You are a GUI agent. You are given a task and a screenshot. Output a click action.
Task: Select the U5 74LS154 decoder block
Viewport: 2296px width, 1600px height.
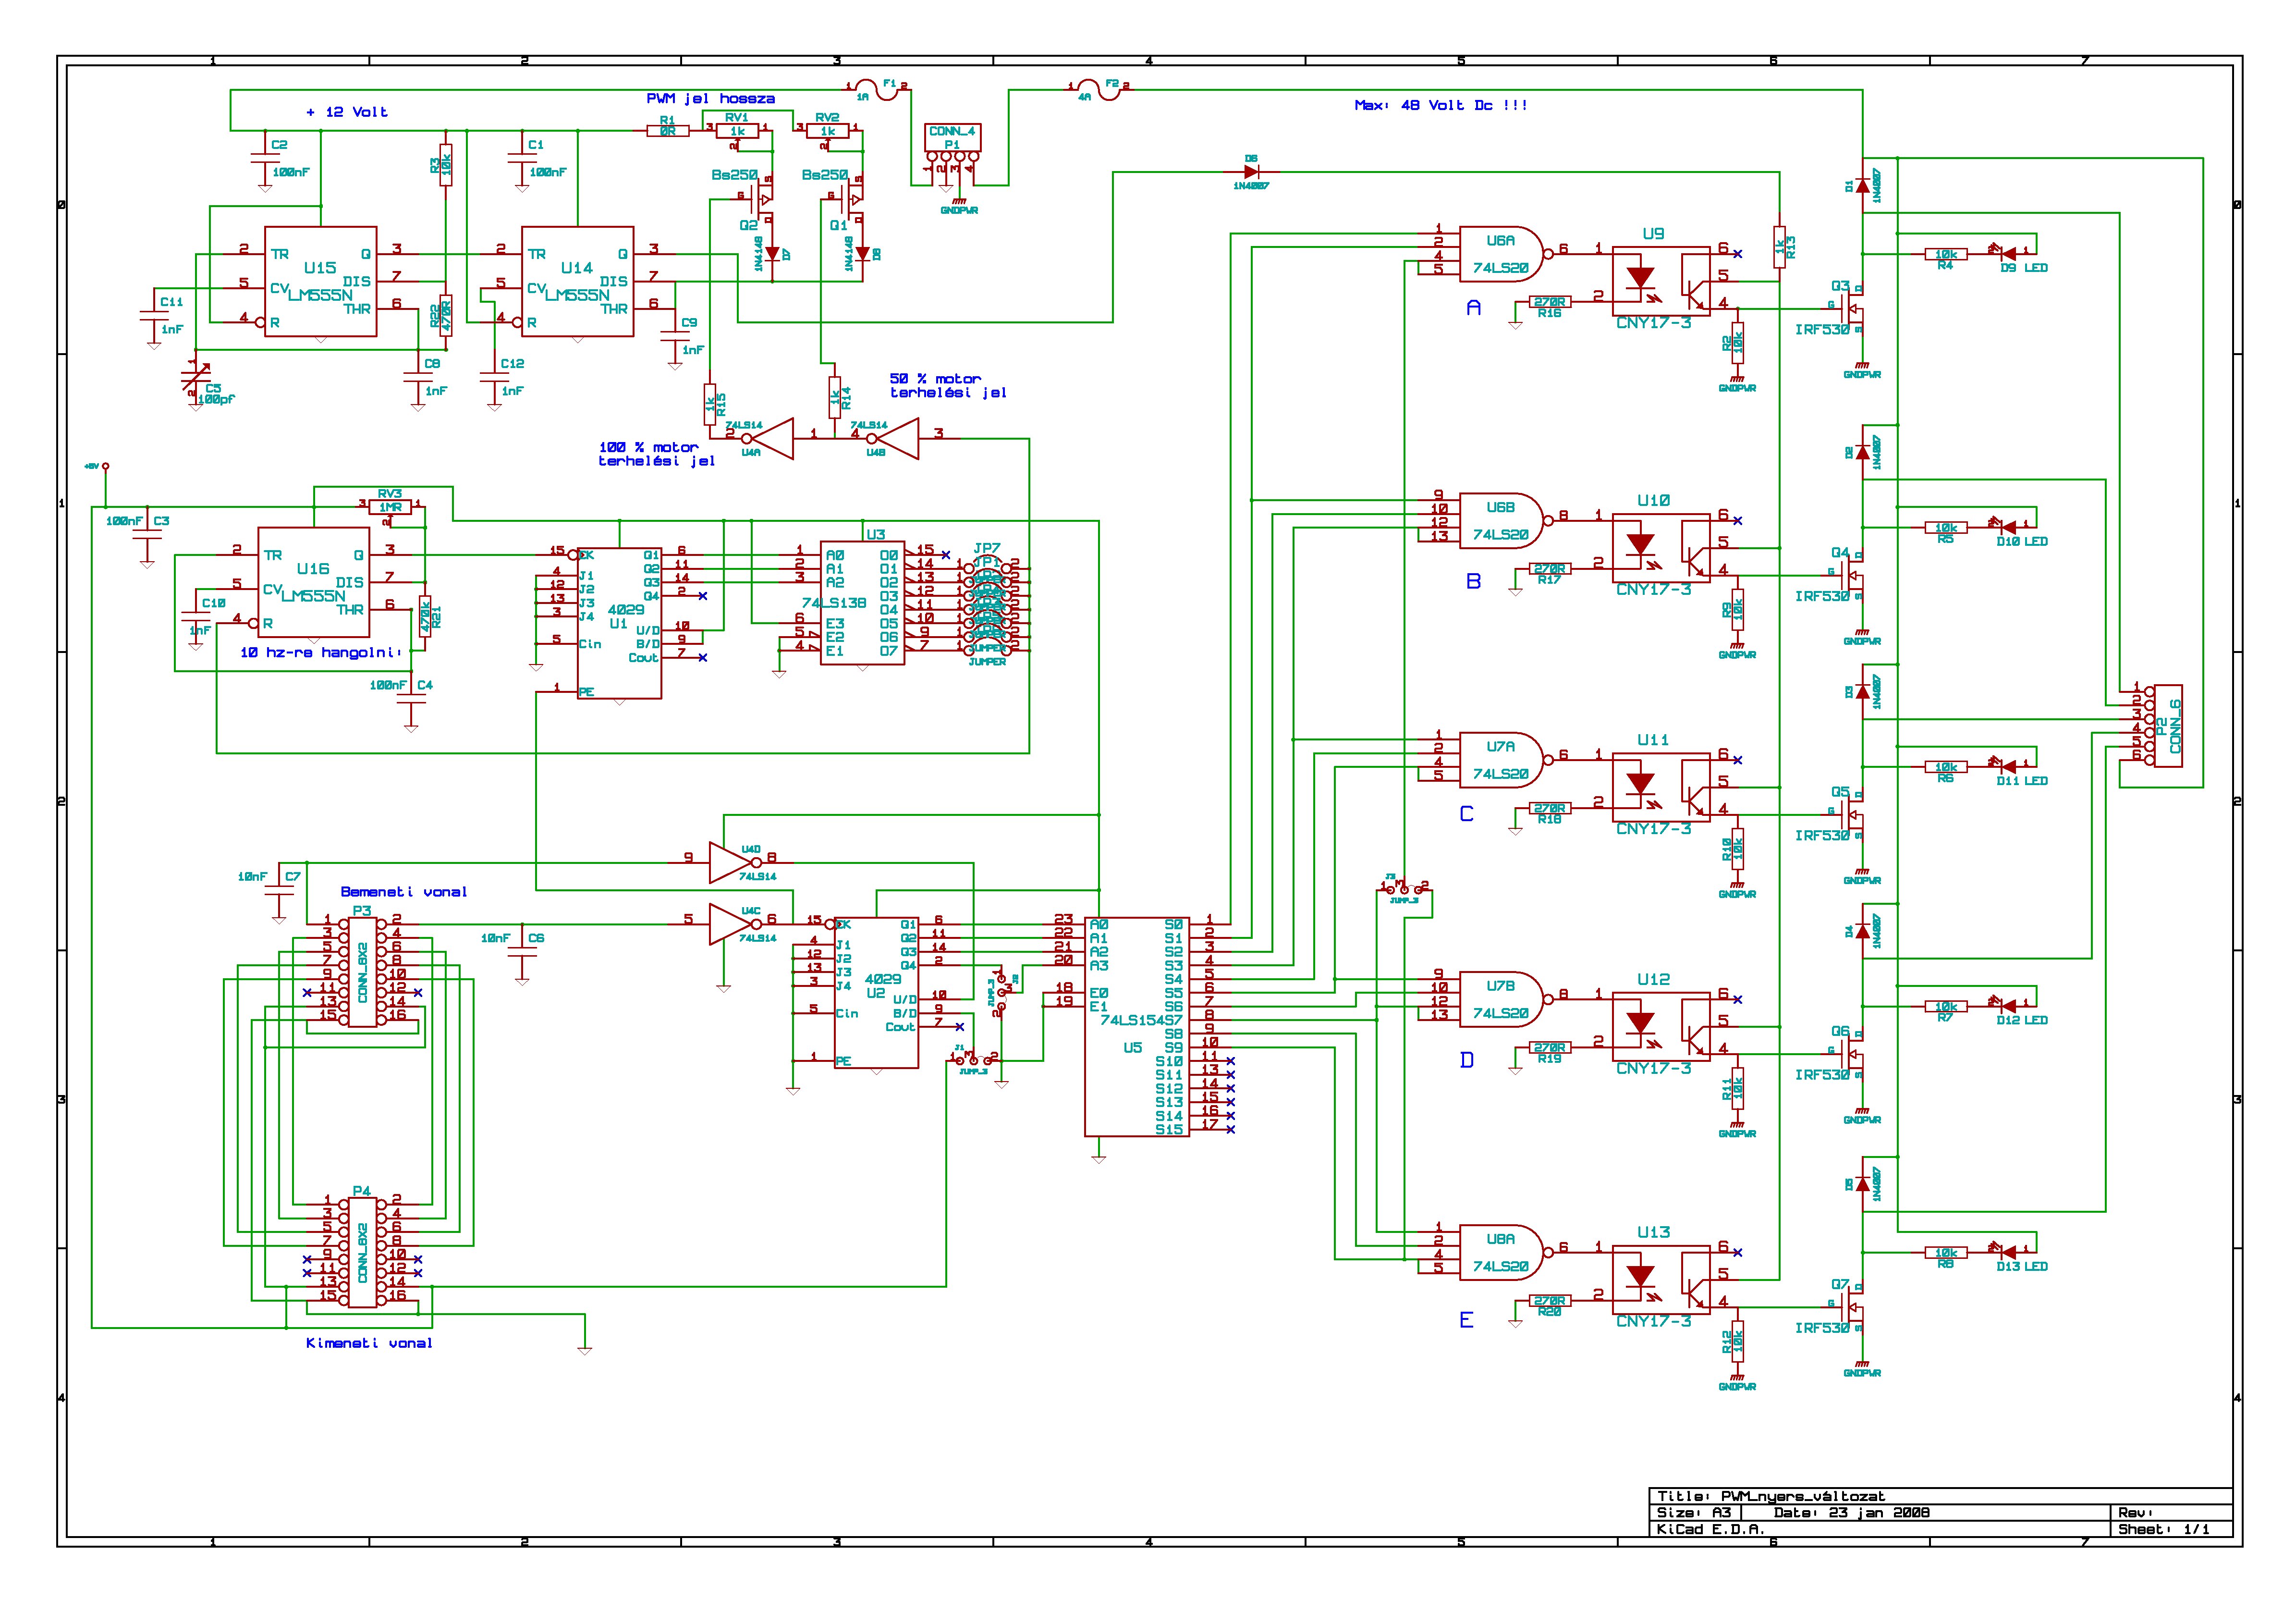[1136, 1026]
